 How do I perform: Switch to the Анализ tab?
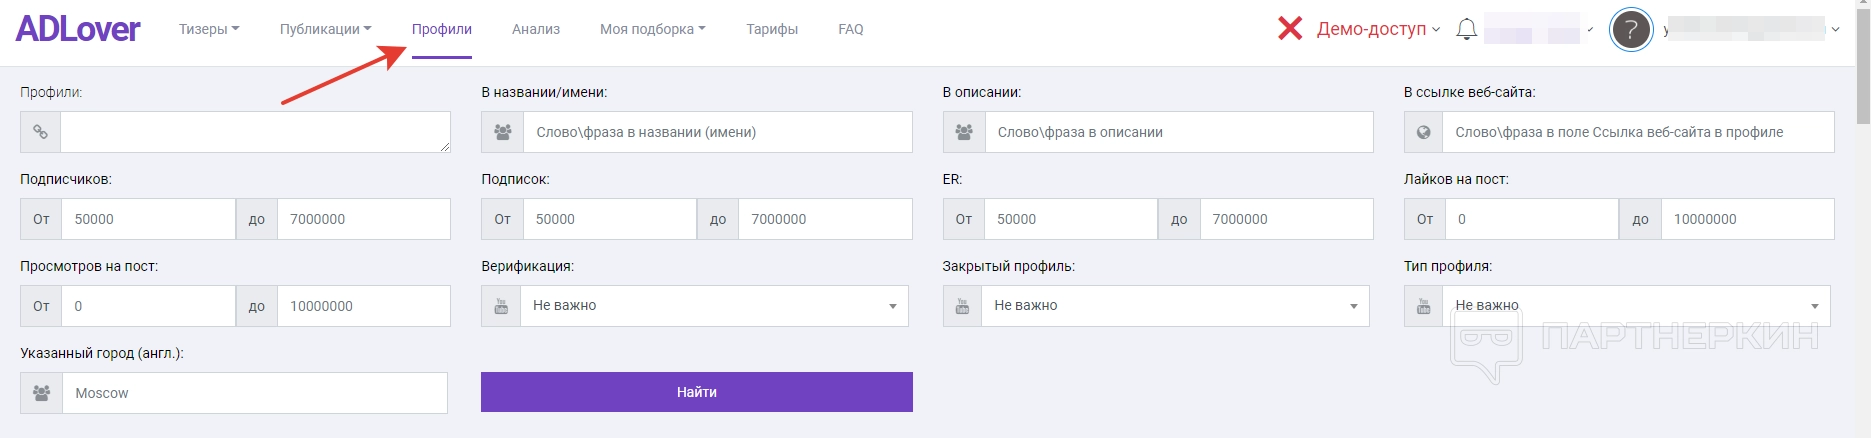point(536,29)
